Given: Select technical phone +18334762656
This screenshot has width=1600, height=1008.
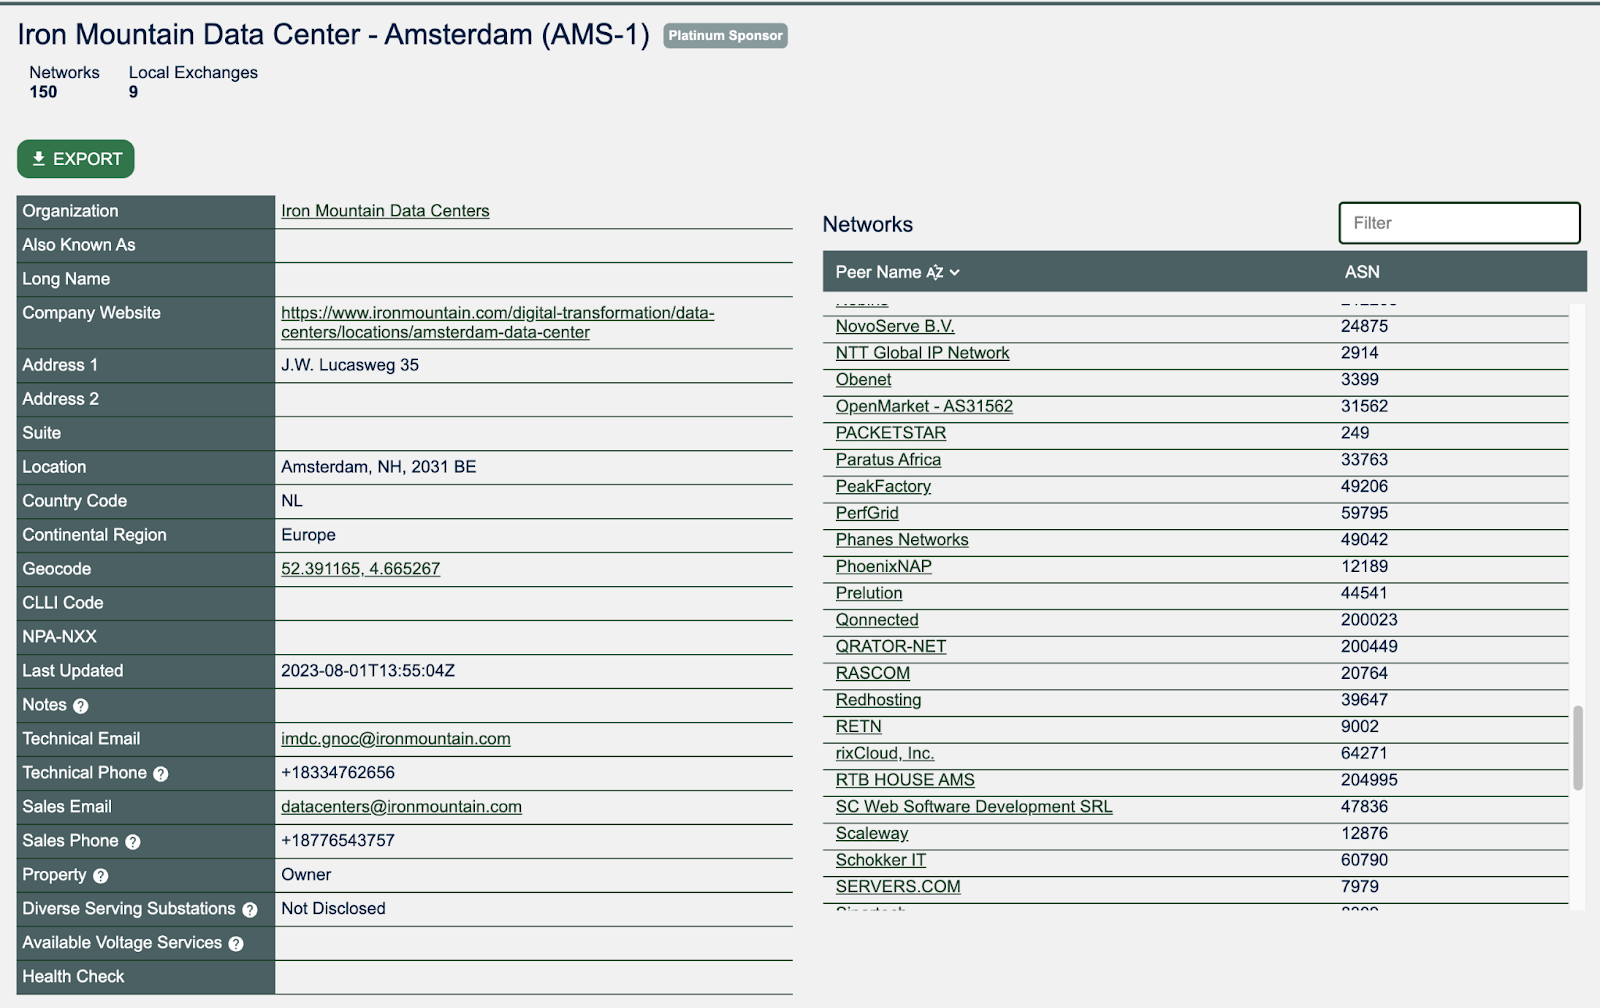Looking at the screenshot, I should [338, 773].
